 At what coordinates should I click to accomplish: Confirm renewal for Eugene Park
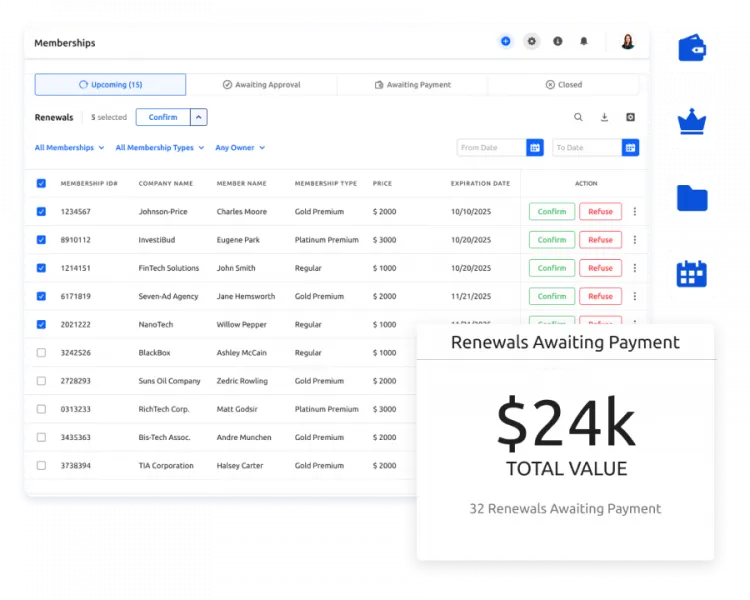551,240
